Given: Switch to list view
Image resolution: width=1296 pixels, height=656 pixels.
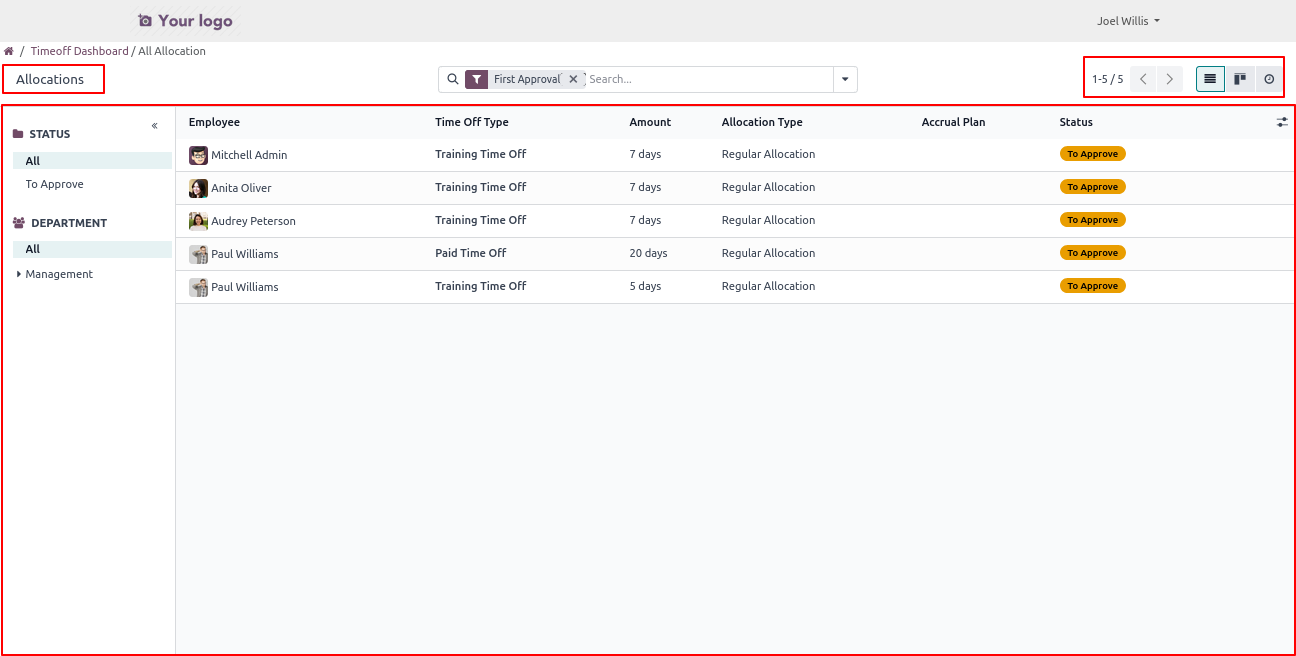Looking at the screenshot, I should (x=1210, y=79).
